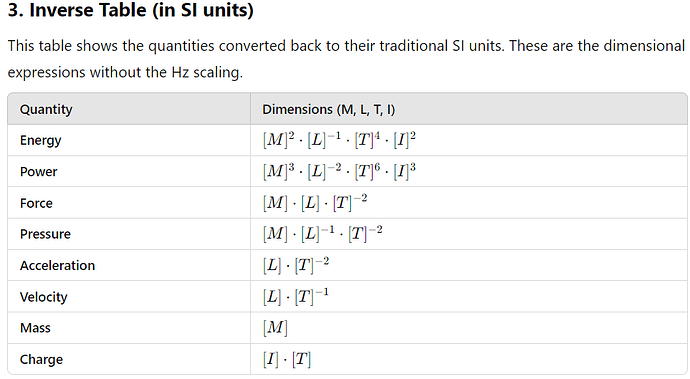690x379 pixels.
Task: Click the paragraph mentioning Hz scaling
Action: (346, 59)
